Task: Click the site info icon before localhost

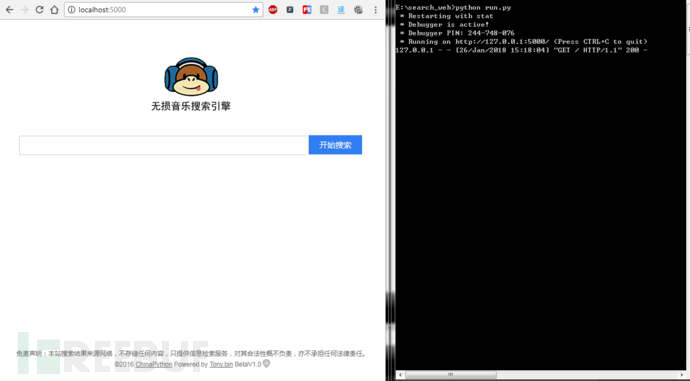Action: (x=71, y=10)
